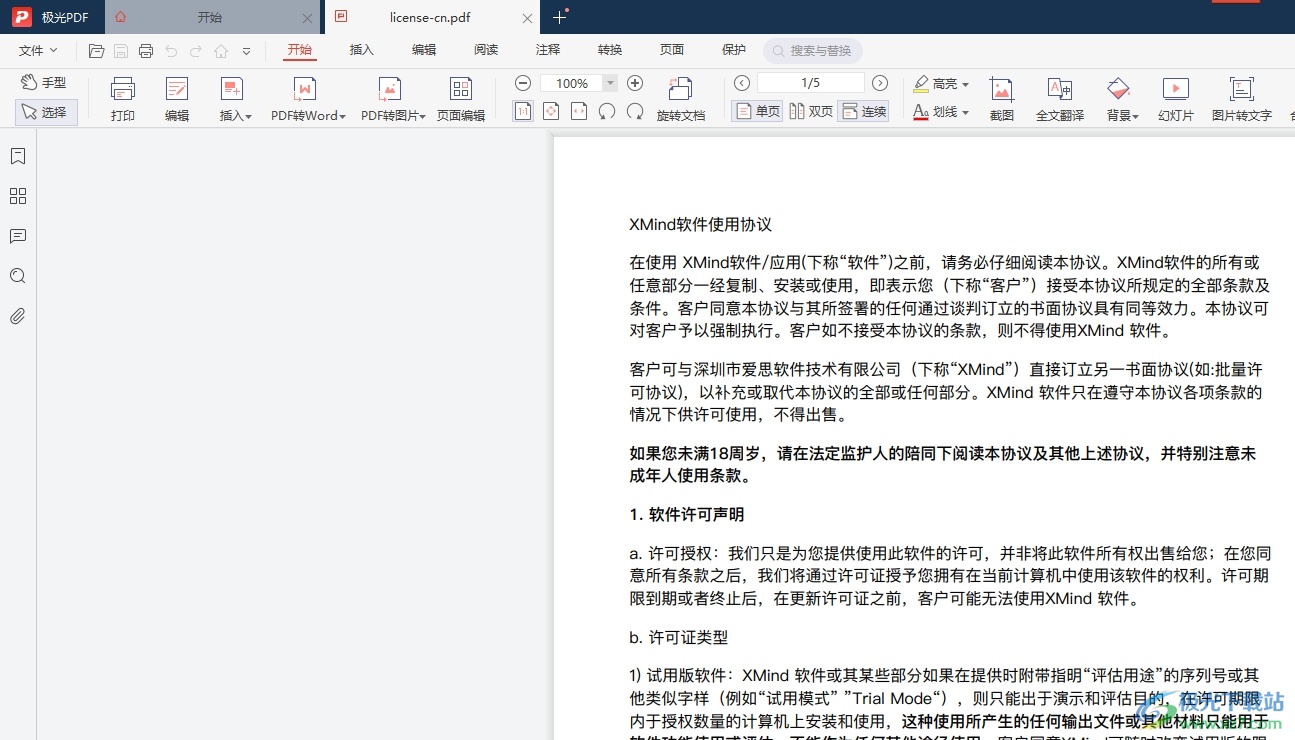Zoom out with the minus button
Image resolution: width=1295 pixels, height=740 pixels.
point(523,83)
